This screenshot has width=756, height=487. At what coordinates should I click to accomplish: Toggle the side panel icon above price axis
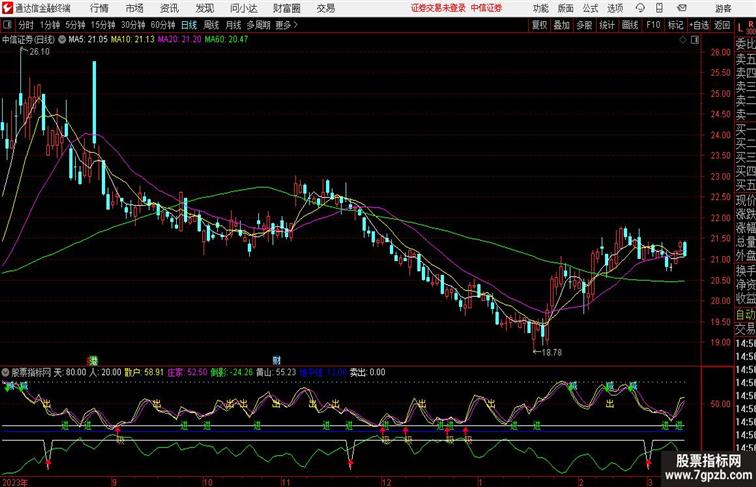(695, 40)
